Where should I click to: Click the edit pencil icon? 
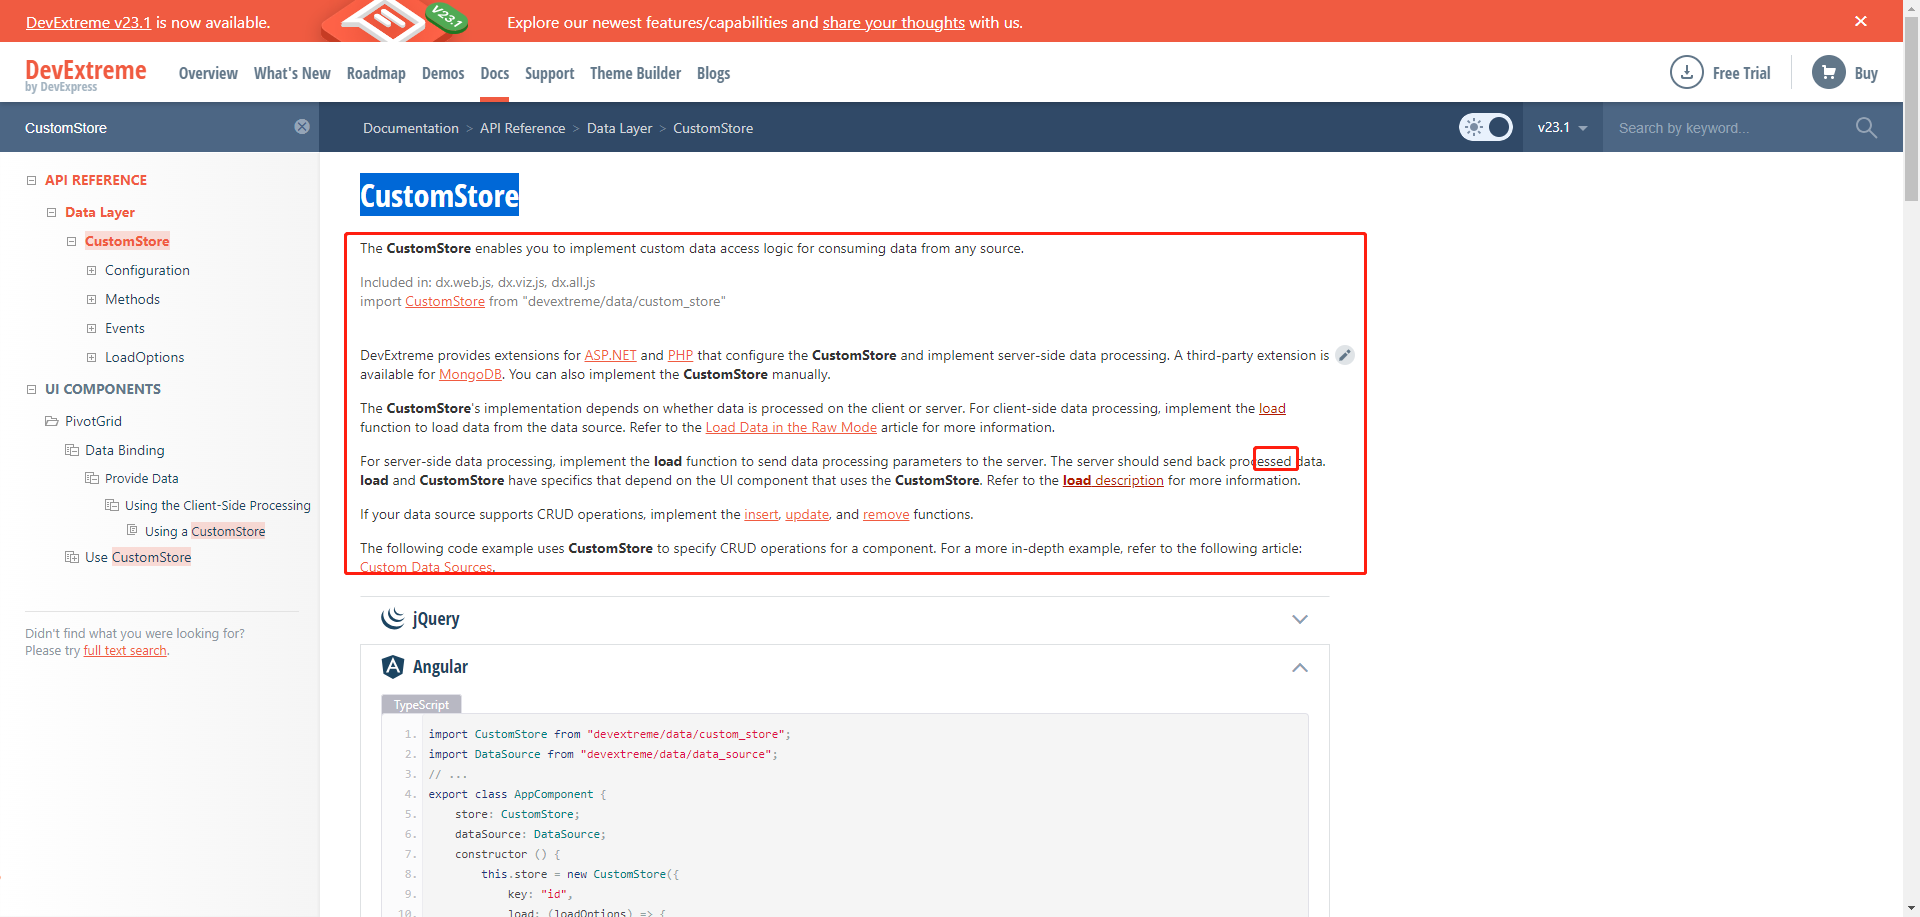1345,355
